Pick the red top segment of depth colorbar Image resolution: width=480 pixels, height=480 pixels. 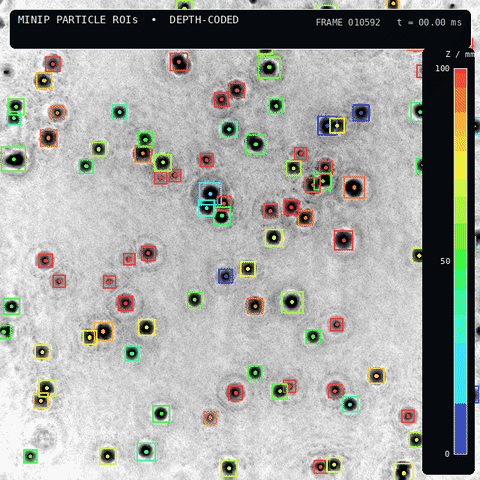(461, 78)
